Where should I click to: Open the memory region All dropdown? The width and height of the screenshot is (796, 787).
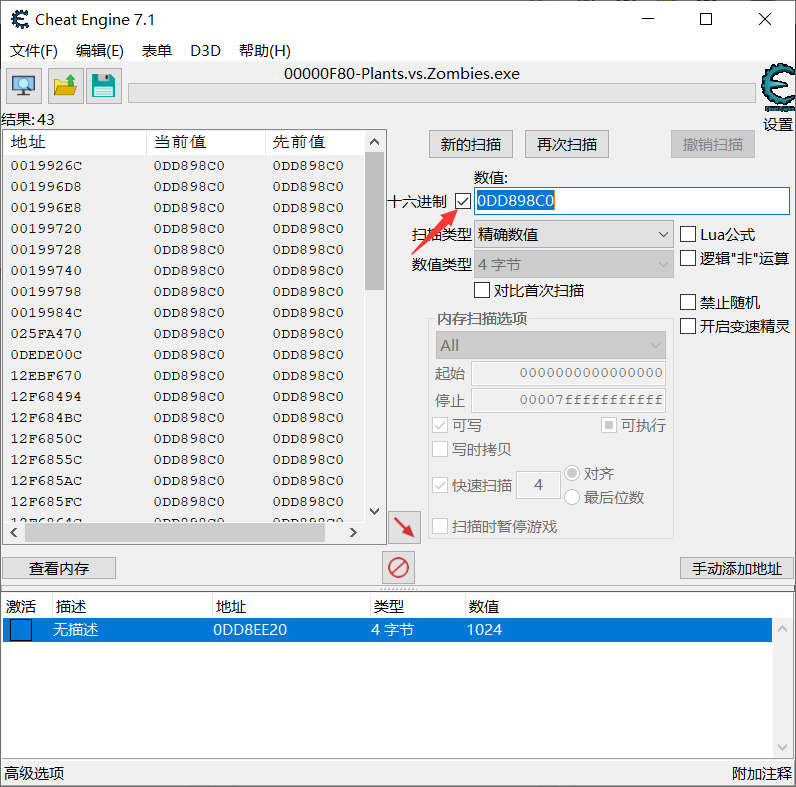[x=551, y=346]
